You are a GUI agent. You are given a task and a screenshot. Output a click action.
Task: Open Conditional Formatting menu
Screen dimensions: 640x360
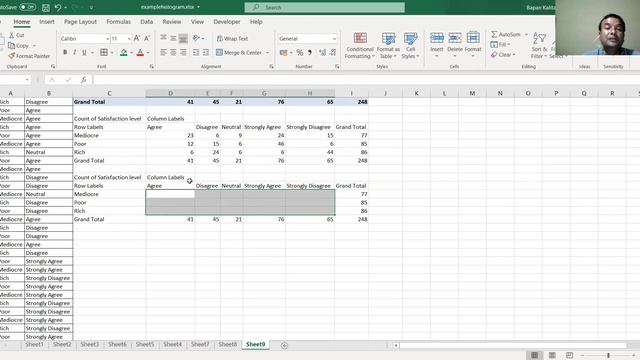coord(360,45)
